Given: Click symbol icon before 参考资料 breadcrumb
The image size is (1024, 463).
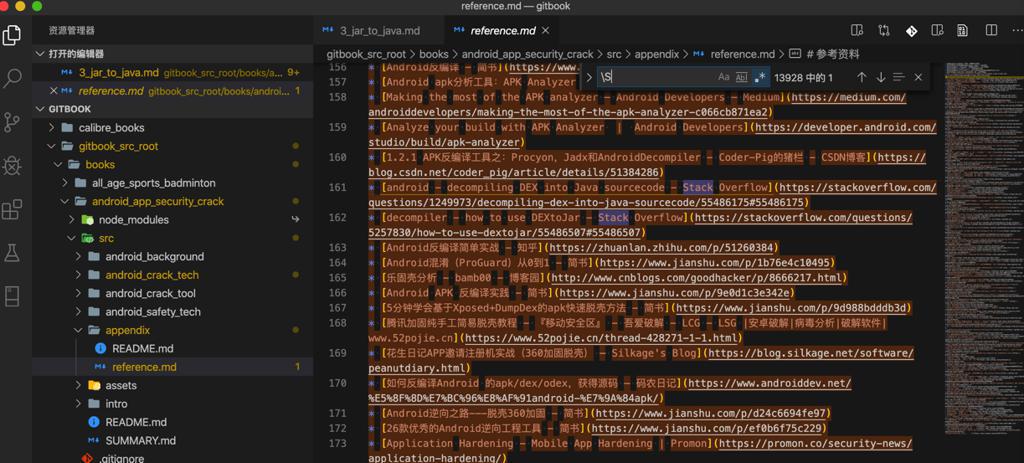Looking at the screenshot, I should [795, 54].
